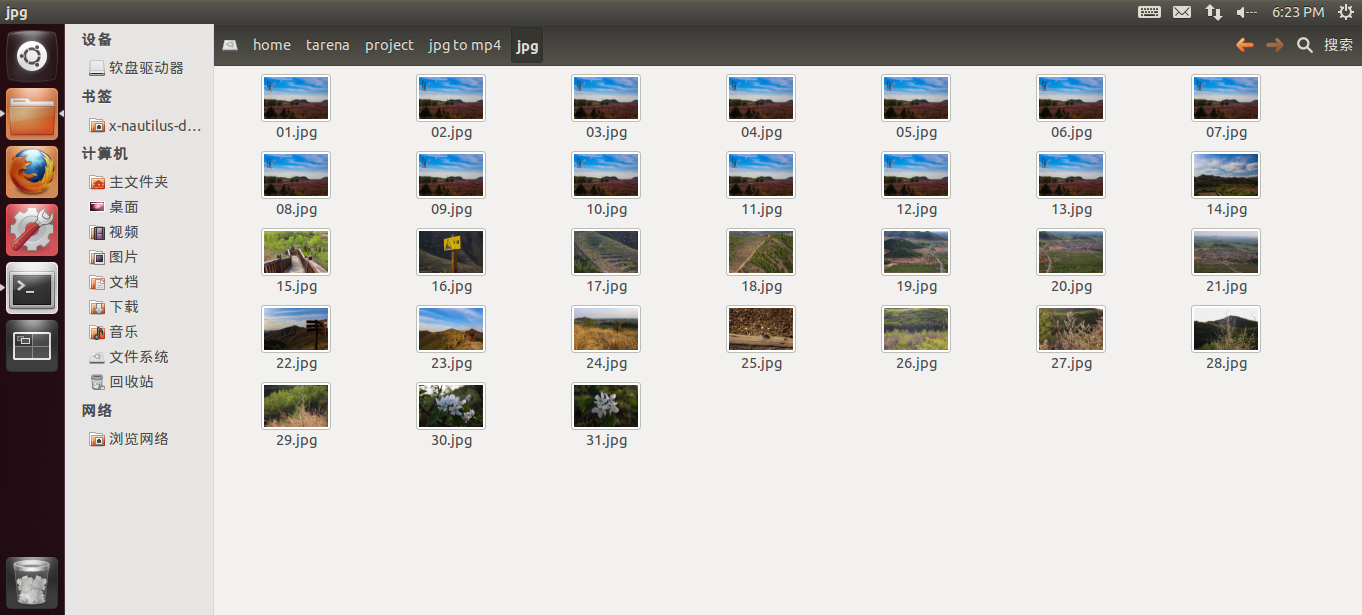Click the search magnifier icon
The width and height of the screenshot is (1362, 615).
[1304, 45]
